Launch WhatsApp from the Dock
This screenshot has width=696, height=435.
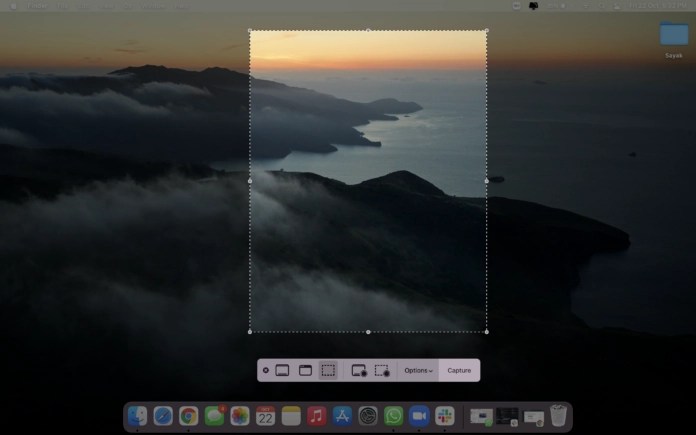pos(394,416)
